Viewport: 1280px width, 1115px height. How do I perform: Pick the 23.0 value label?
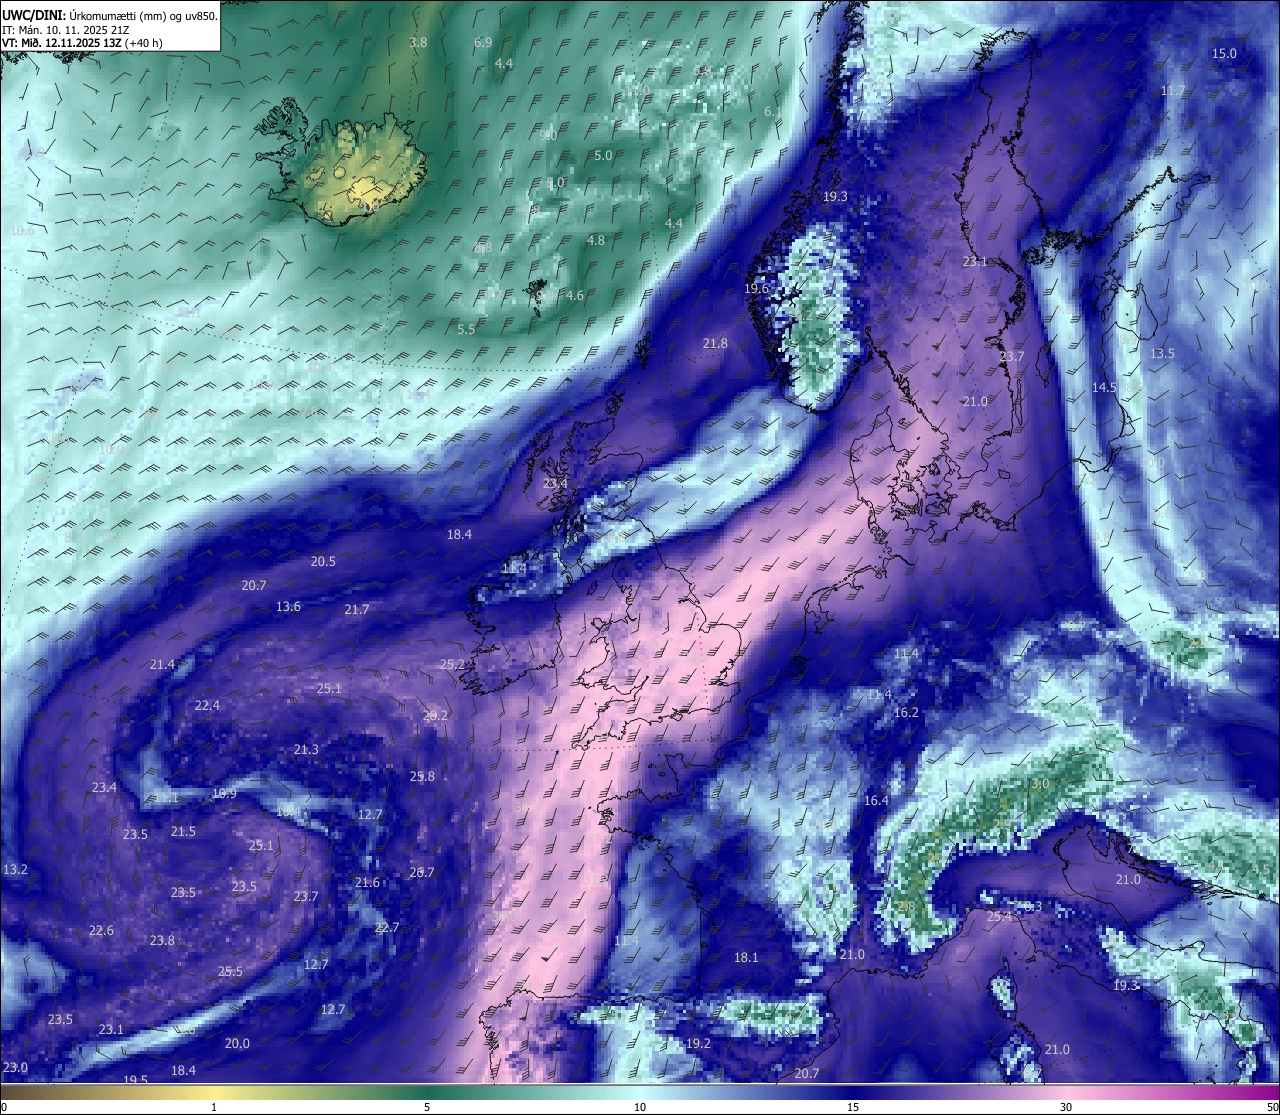[15, 1068]
